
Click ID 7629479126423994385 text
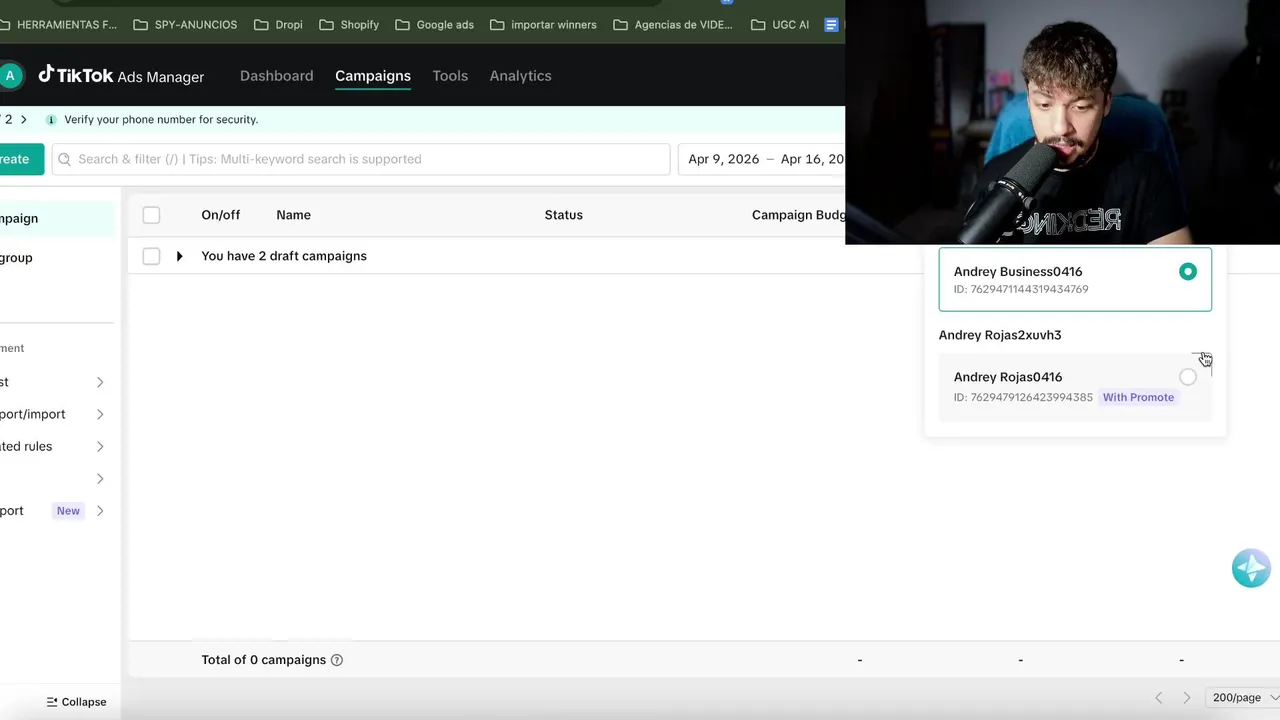1023,397
